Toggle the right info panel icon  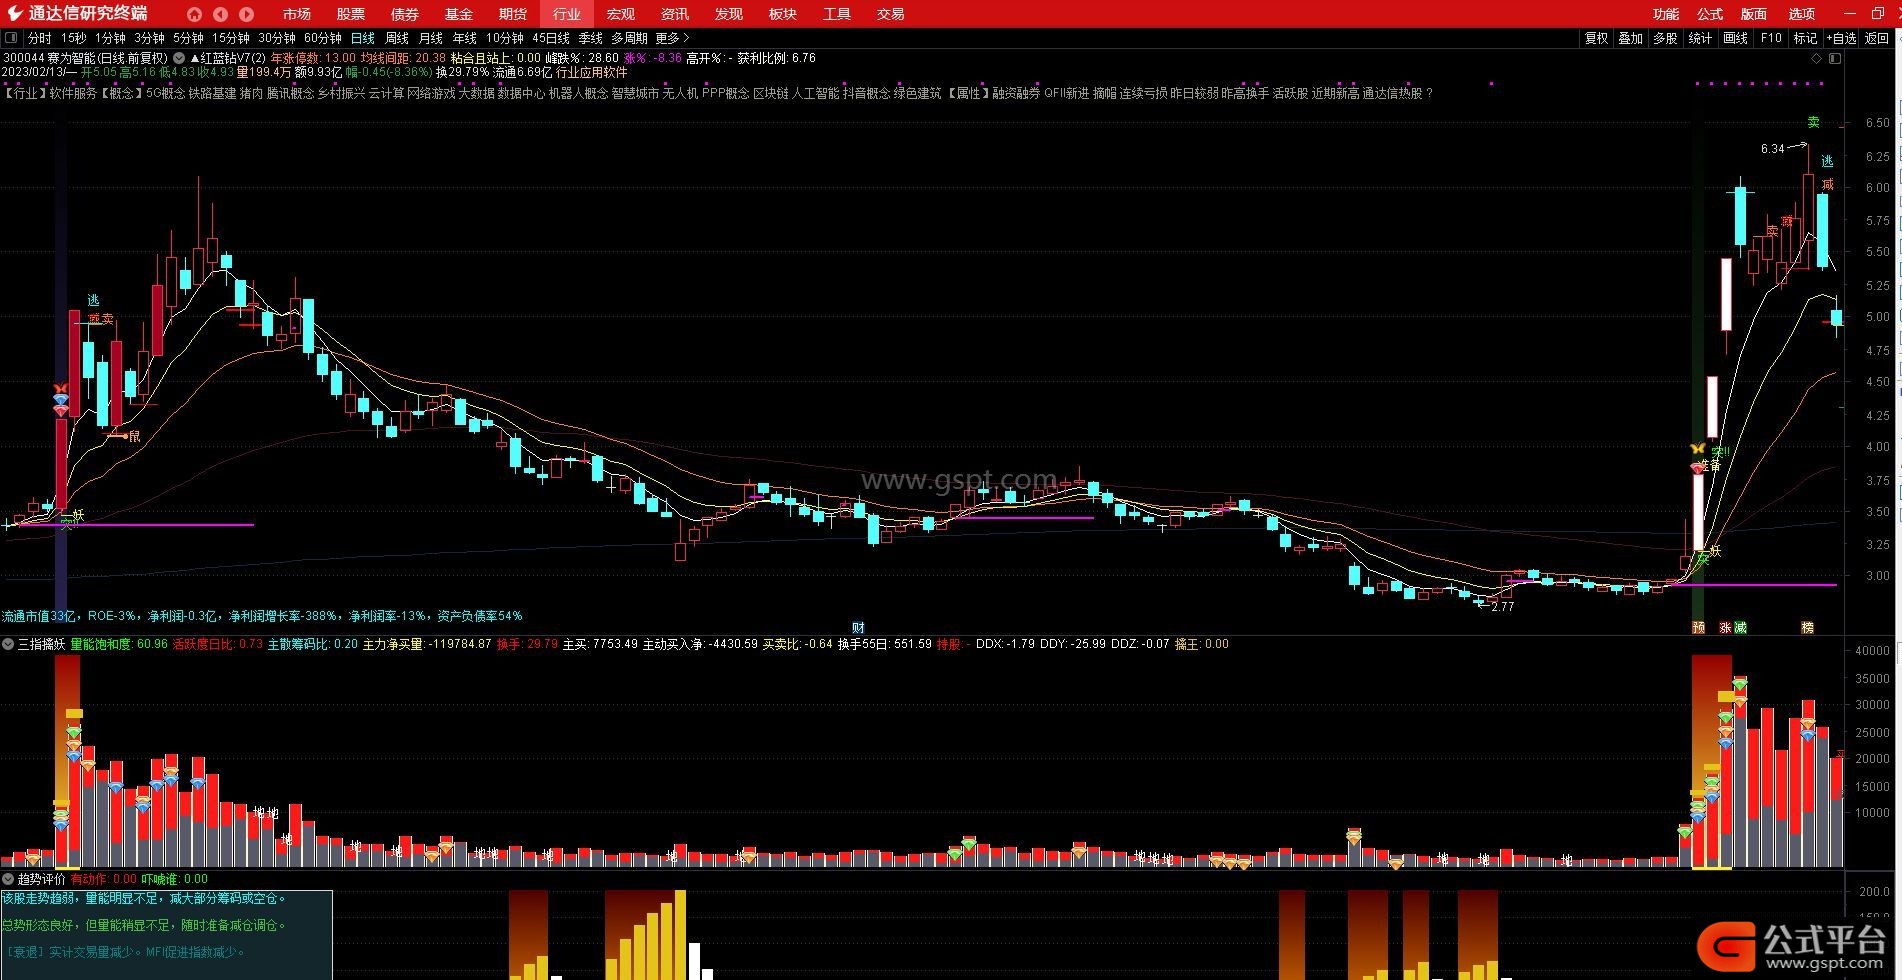point(1835,59)
